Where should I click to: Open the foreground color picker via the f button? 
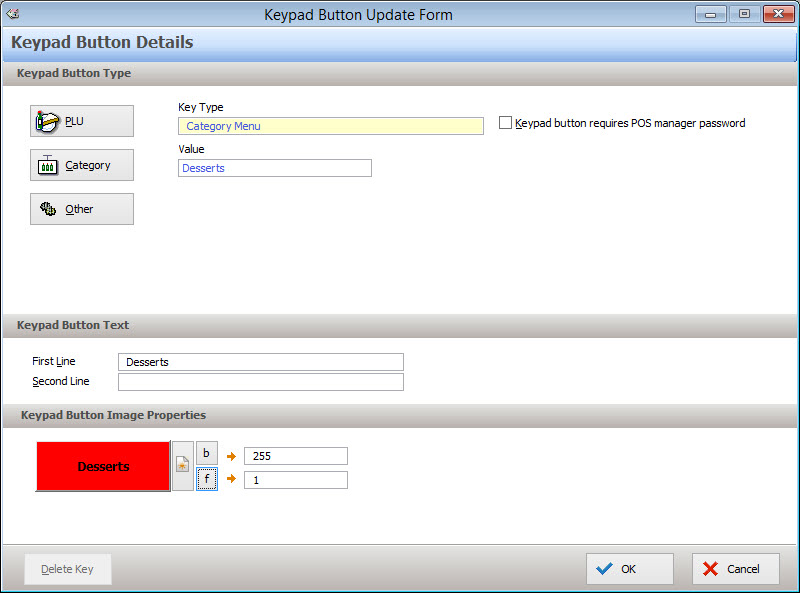click(x=207, y=479)
